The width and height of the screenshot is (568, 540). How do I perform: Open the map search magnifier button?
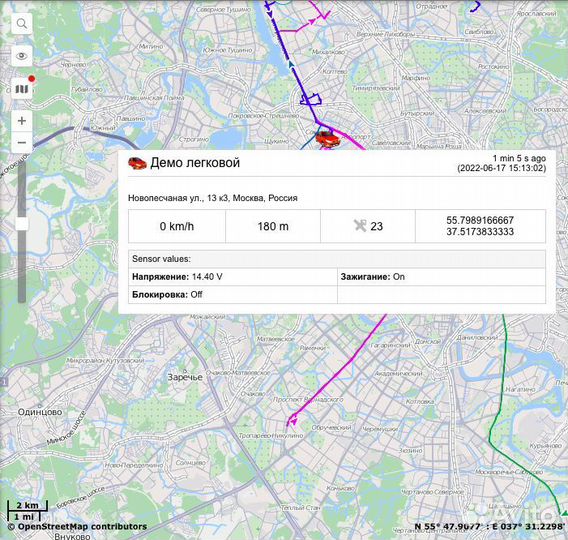(22, 24)
